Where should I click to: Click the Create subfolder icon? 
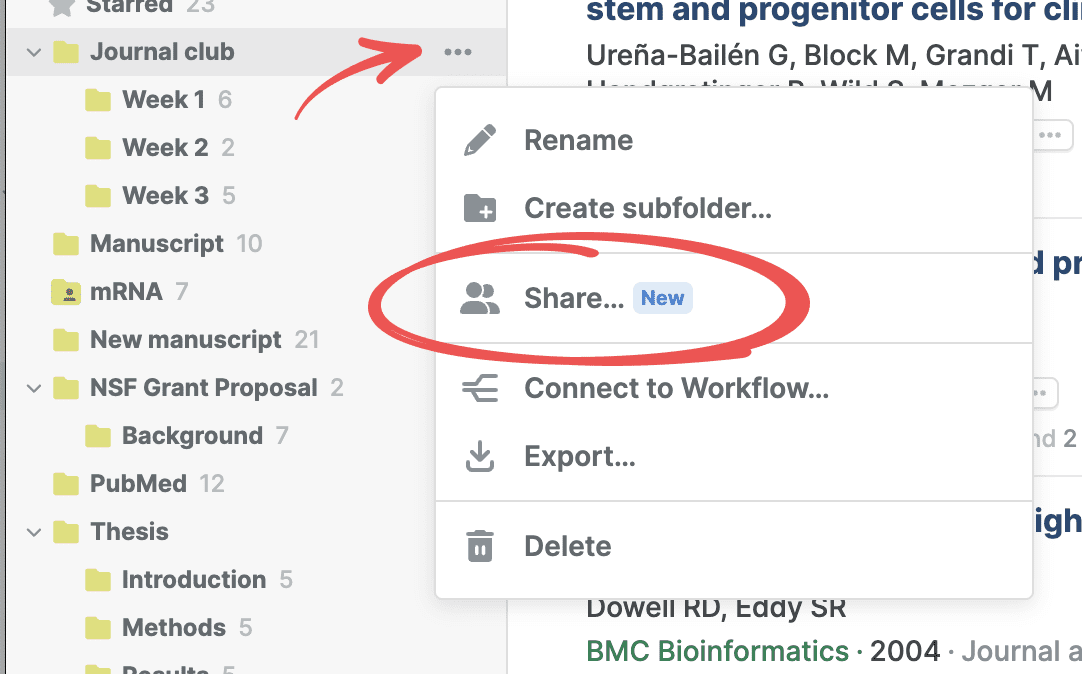[480, 208]
